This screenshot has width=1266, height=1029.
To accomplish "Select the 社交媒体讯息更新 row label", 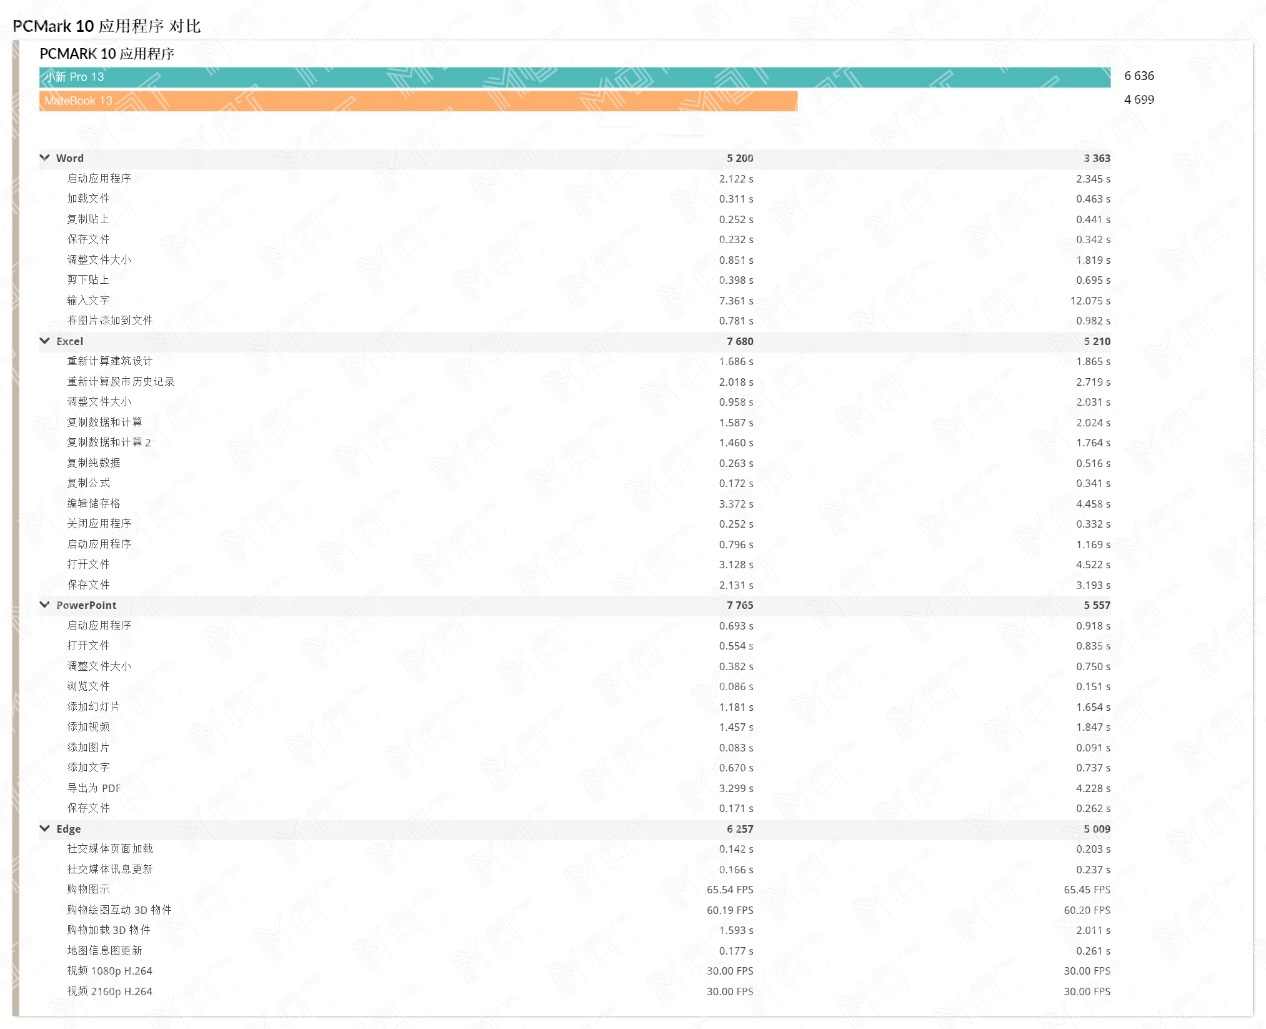I will pos(110,869).
